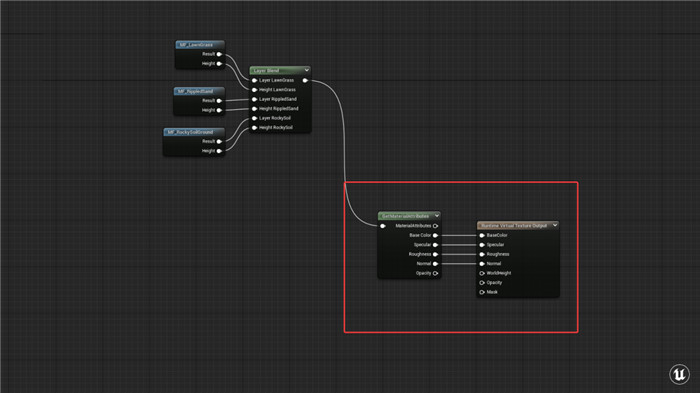Open the Runtime Virtual Texture Output chevron
The width and height of the screenshot is (700, 393).
[x=555, y=225]
